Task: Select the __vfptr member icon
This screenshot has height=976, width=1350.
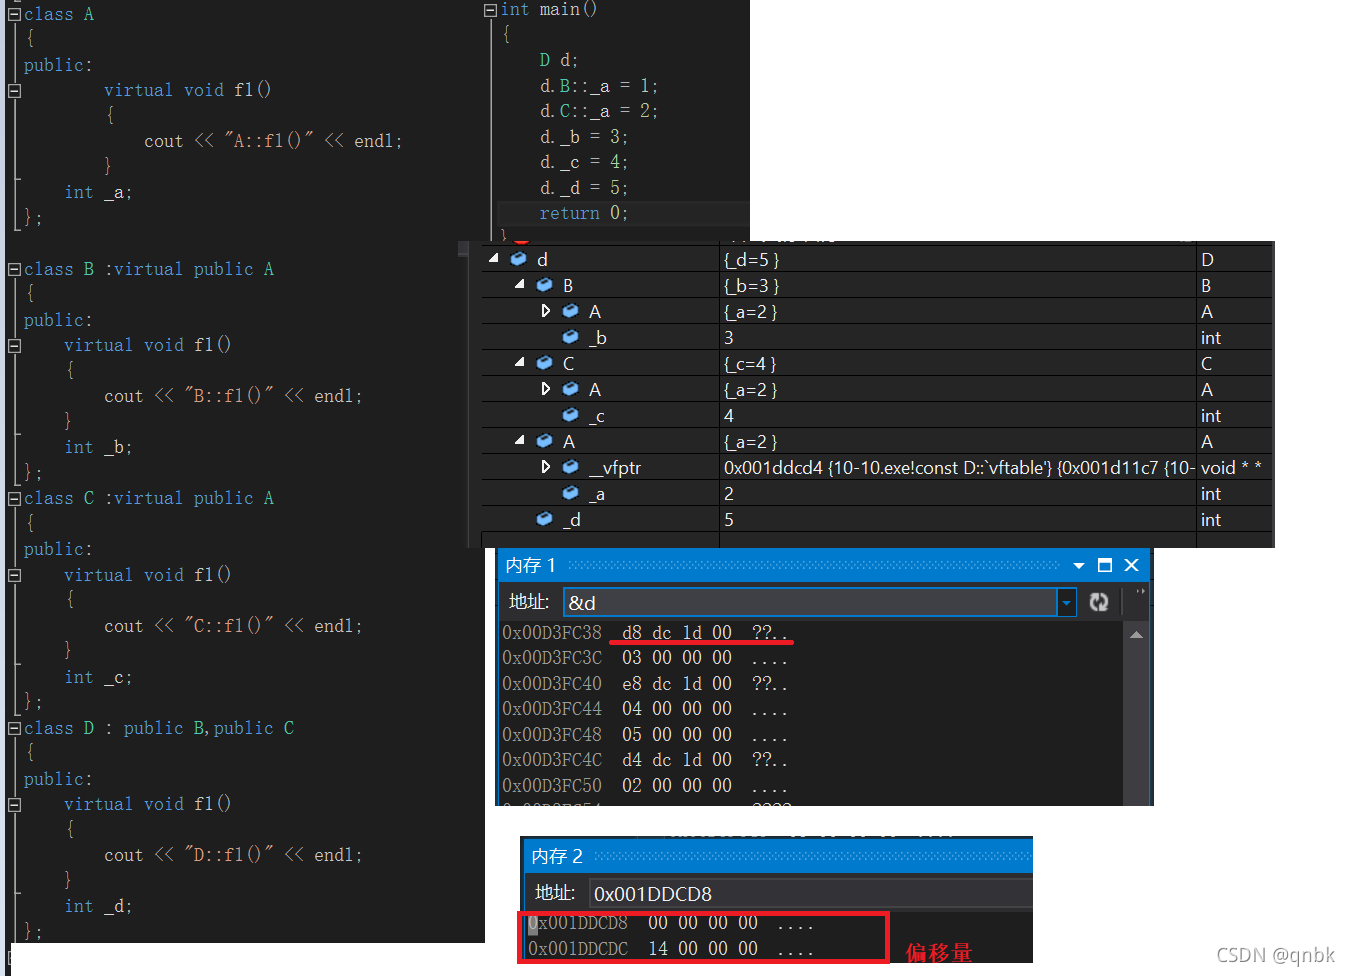Action: pyautogui.click(x=570, y=467)
